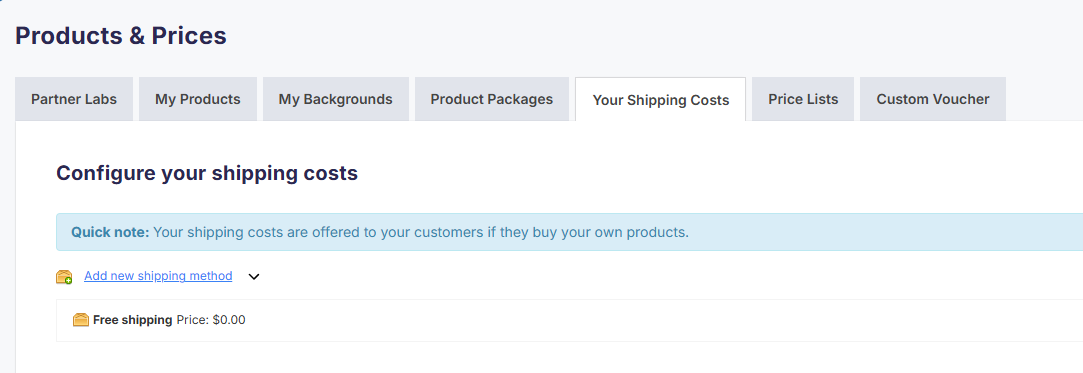Open the My Products tab
This screenshot has height=373, width=1083.
[x=198, y=99]
